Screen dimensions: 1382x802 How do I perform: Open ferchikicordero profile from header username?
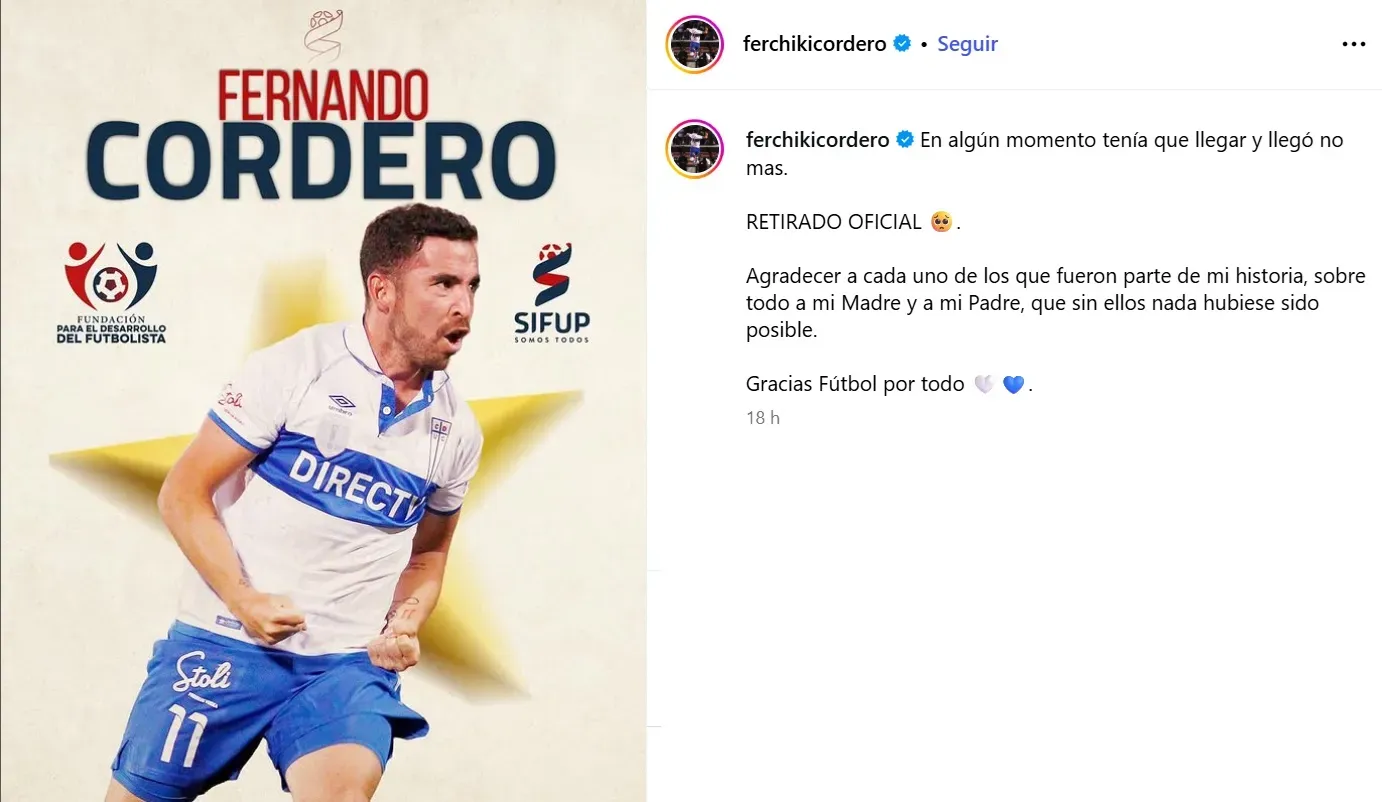(x=815, y=44)
